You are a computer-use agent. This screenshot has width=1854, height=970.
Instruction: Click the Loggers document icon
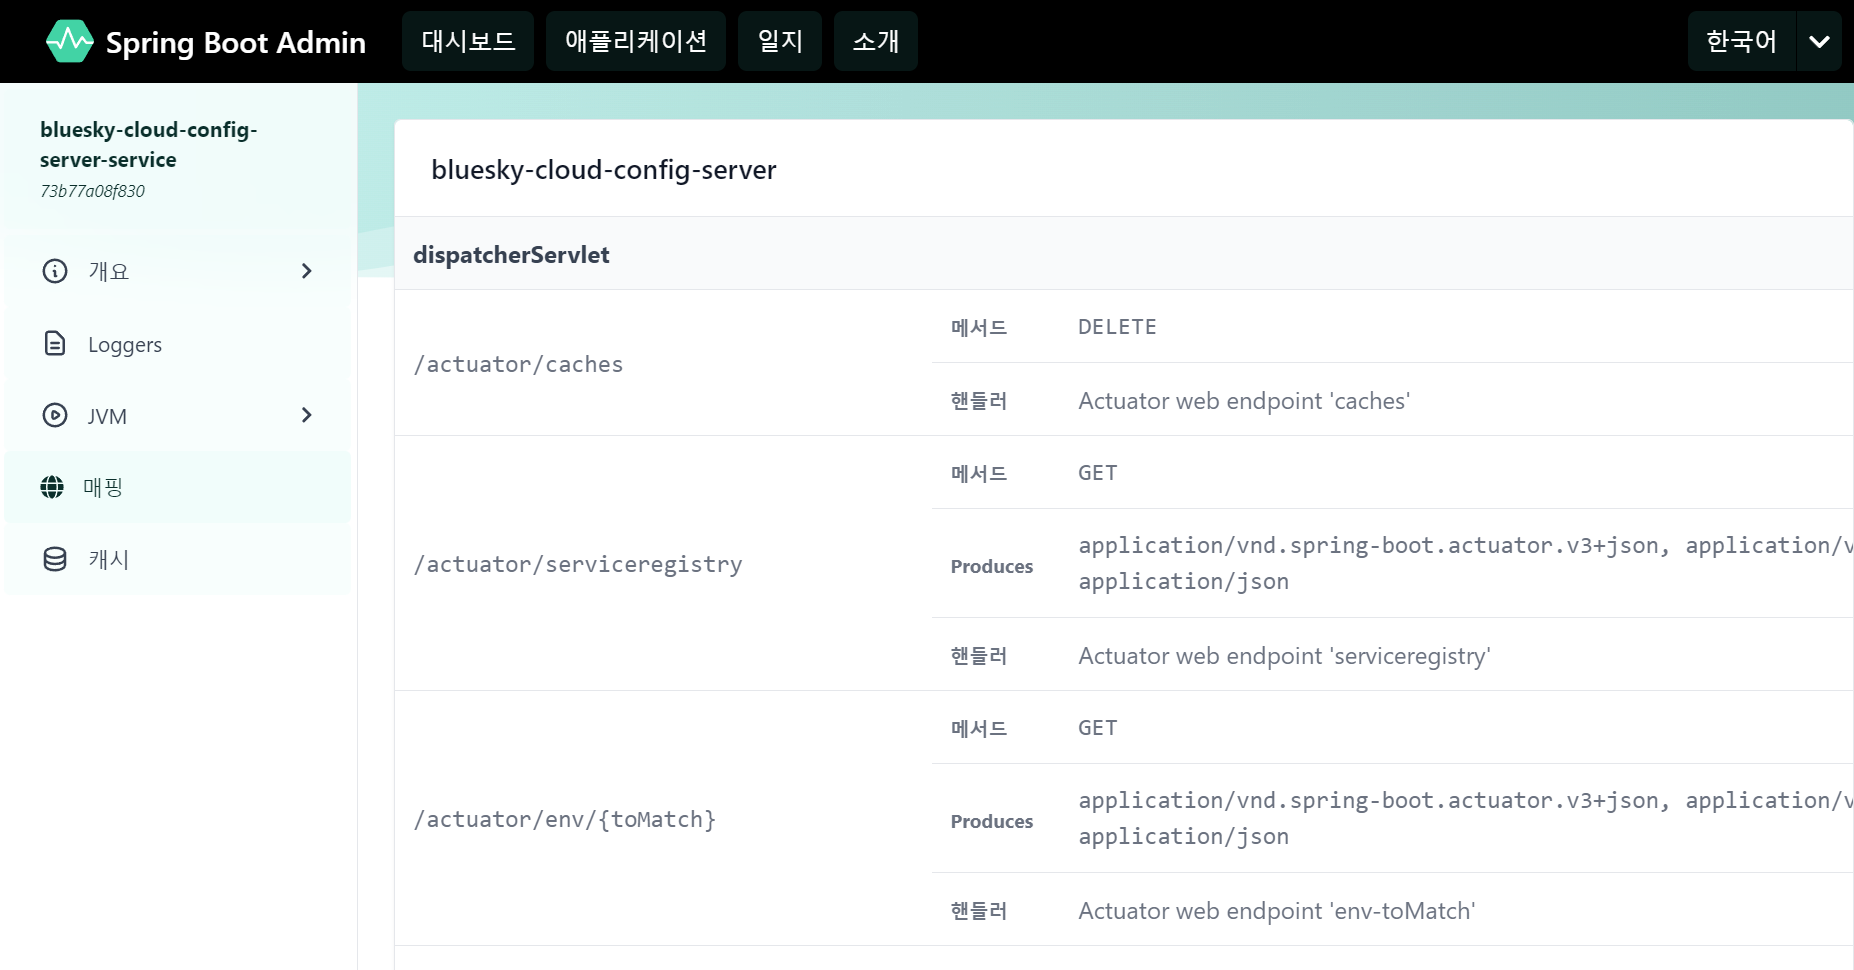click(x=55, y=344)
